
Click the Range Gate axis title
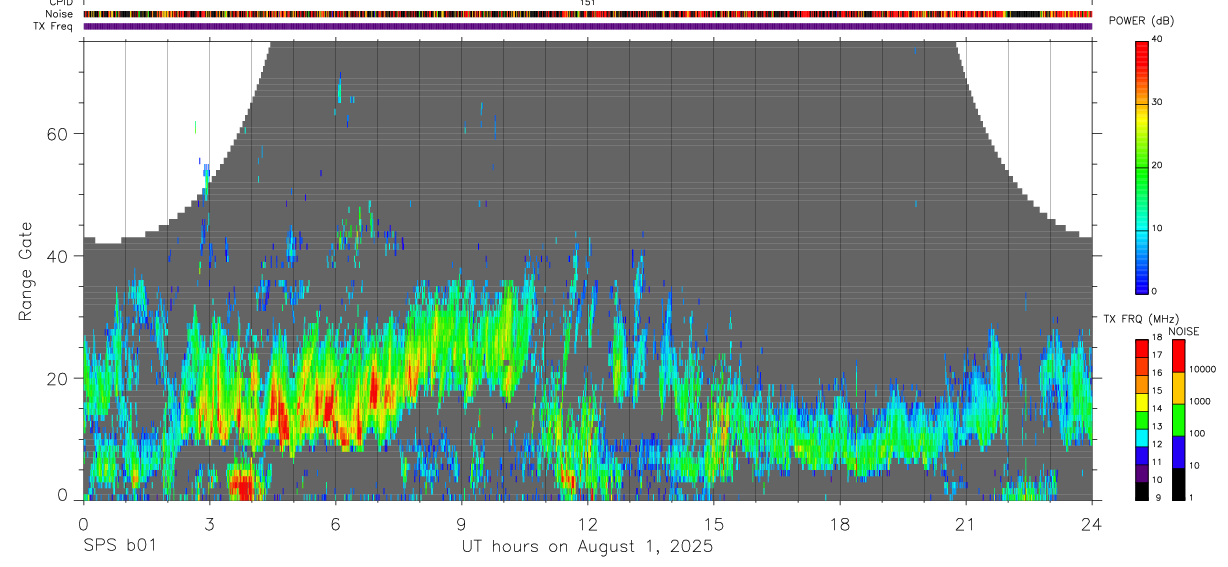tap(27, 272)
